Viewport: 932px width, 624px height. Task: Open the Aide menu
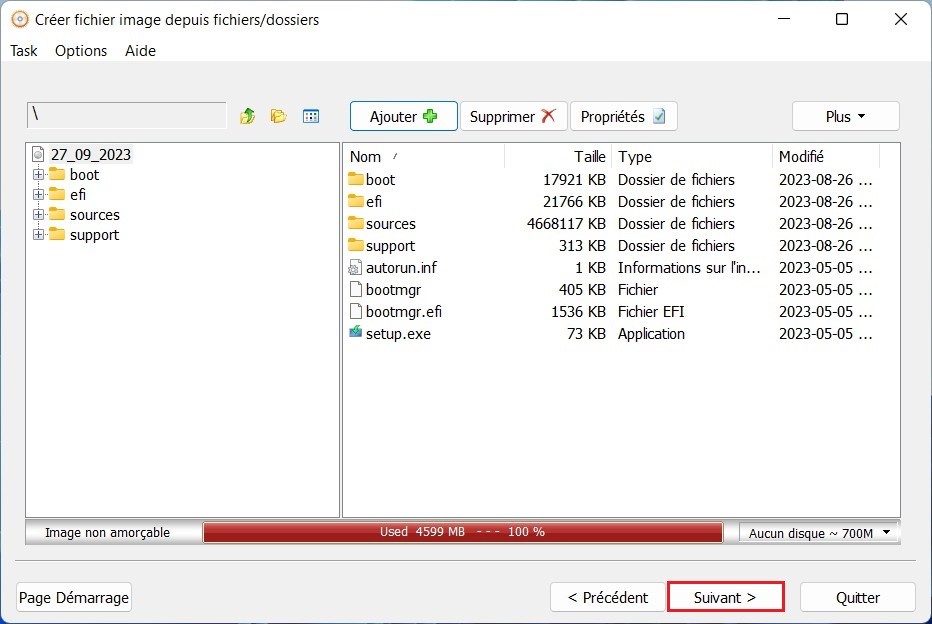click(139, 51)
